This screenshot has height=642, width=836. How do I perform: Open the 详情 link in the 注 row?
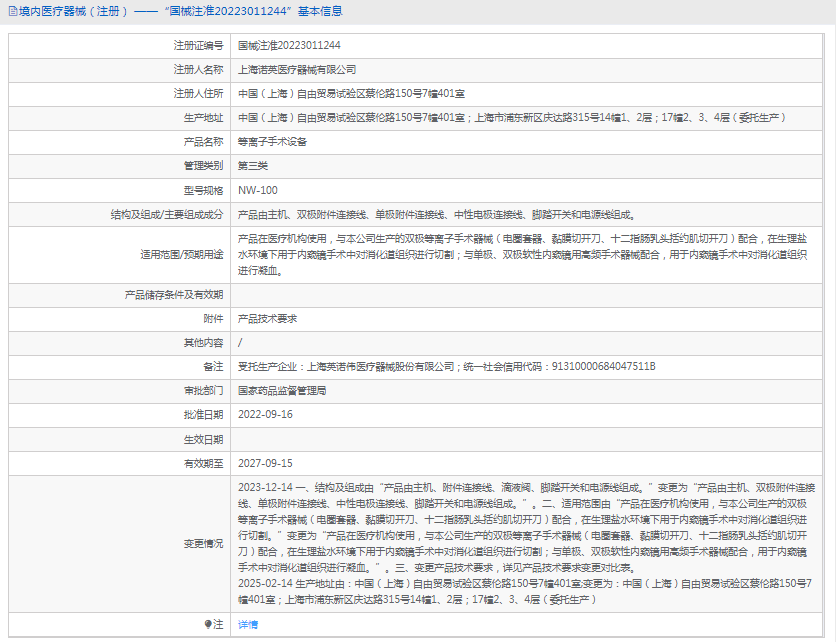[248, 624]
